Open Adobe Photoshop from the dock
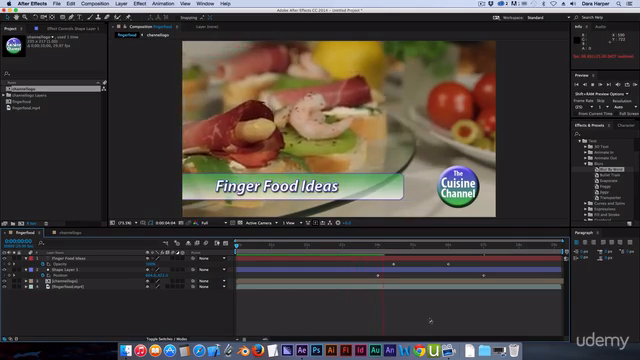 tap(316, 350)
